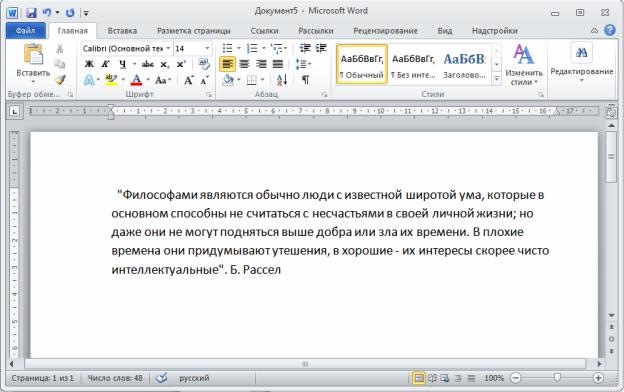
Task: Click the language русский in status bar
Action: 194,378
